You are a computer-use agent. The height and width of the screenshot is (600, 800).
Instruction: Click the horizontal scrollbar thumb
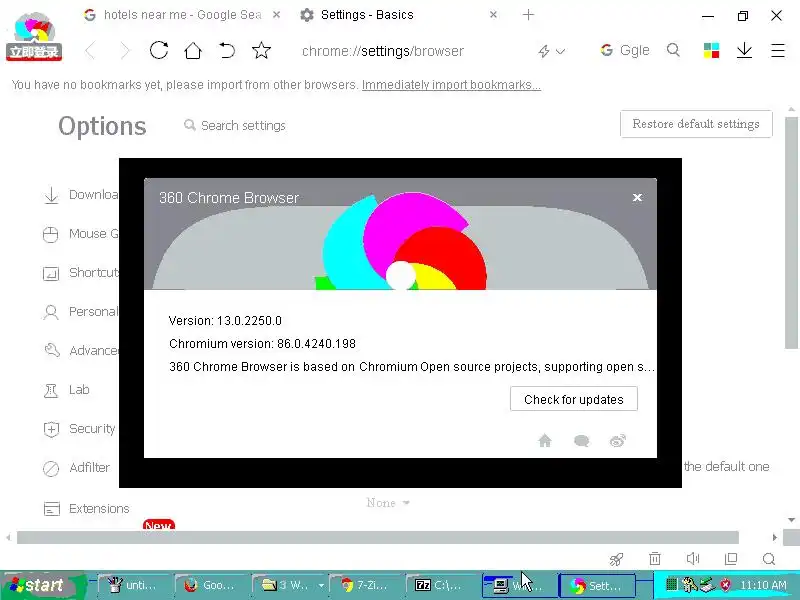(x=378, y=537)
